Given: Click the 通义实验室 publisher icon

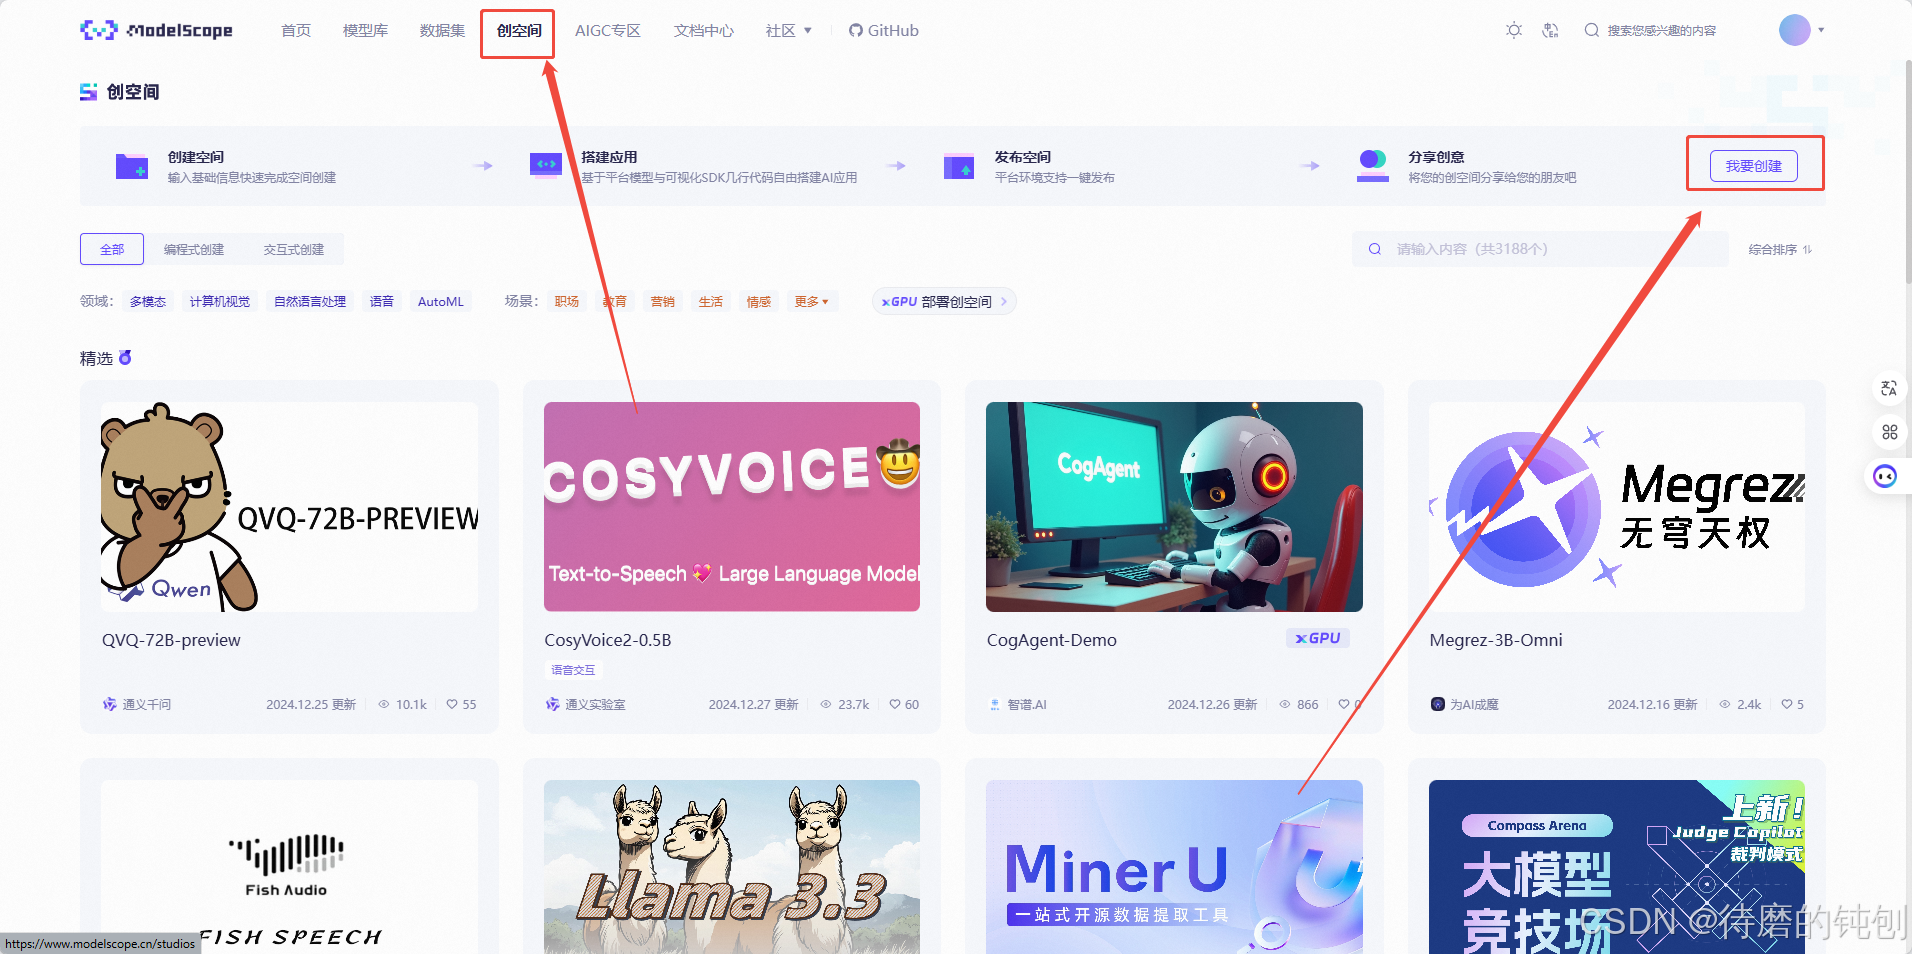Looking at the screenshot, I should [552, 704].
